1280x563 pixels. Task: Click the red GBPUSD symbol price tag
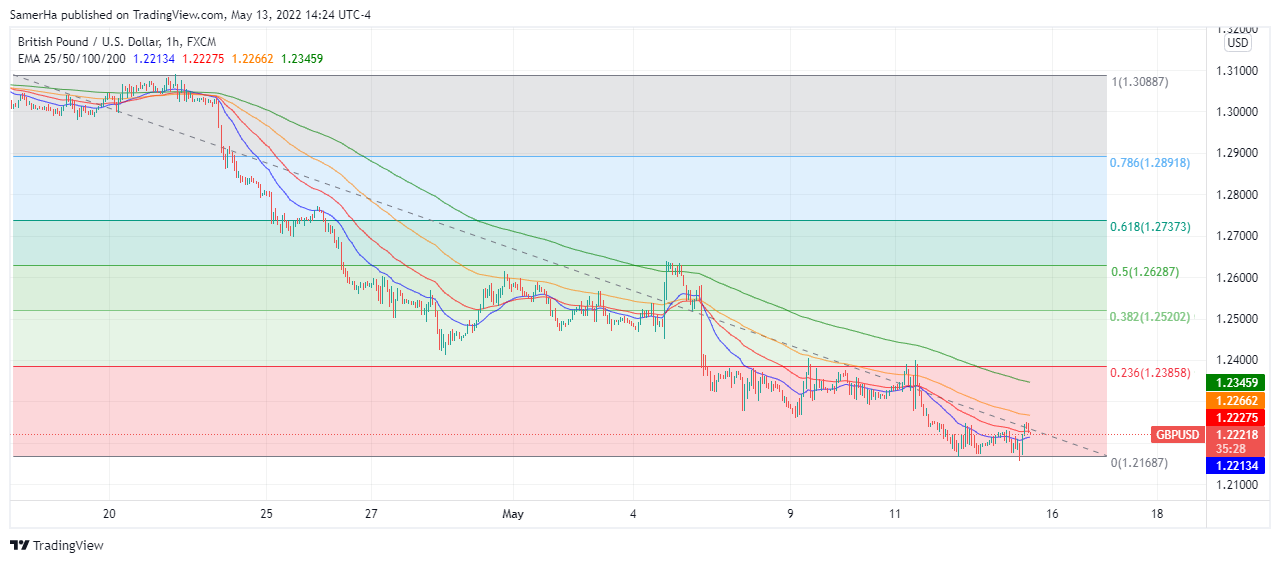tap(1177, 435)
